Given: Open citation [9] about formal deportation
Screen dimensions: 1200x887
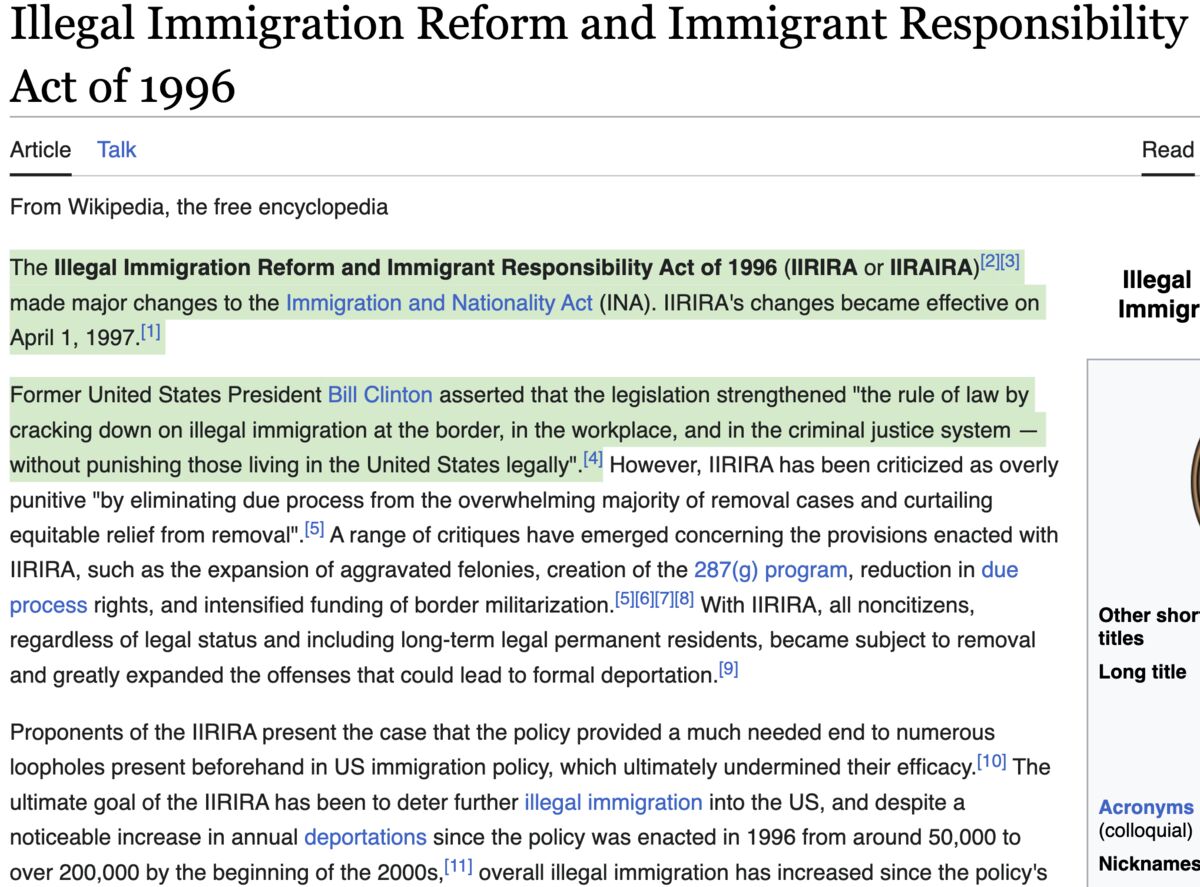Looking at the screenshot, I should 727,668.
